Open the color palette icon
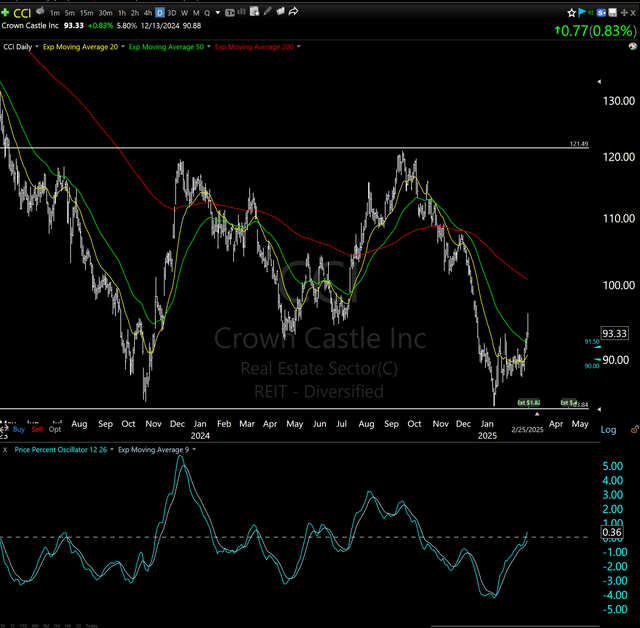Viewport: 640px width, 628px height. [x=633, y=47]
